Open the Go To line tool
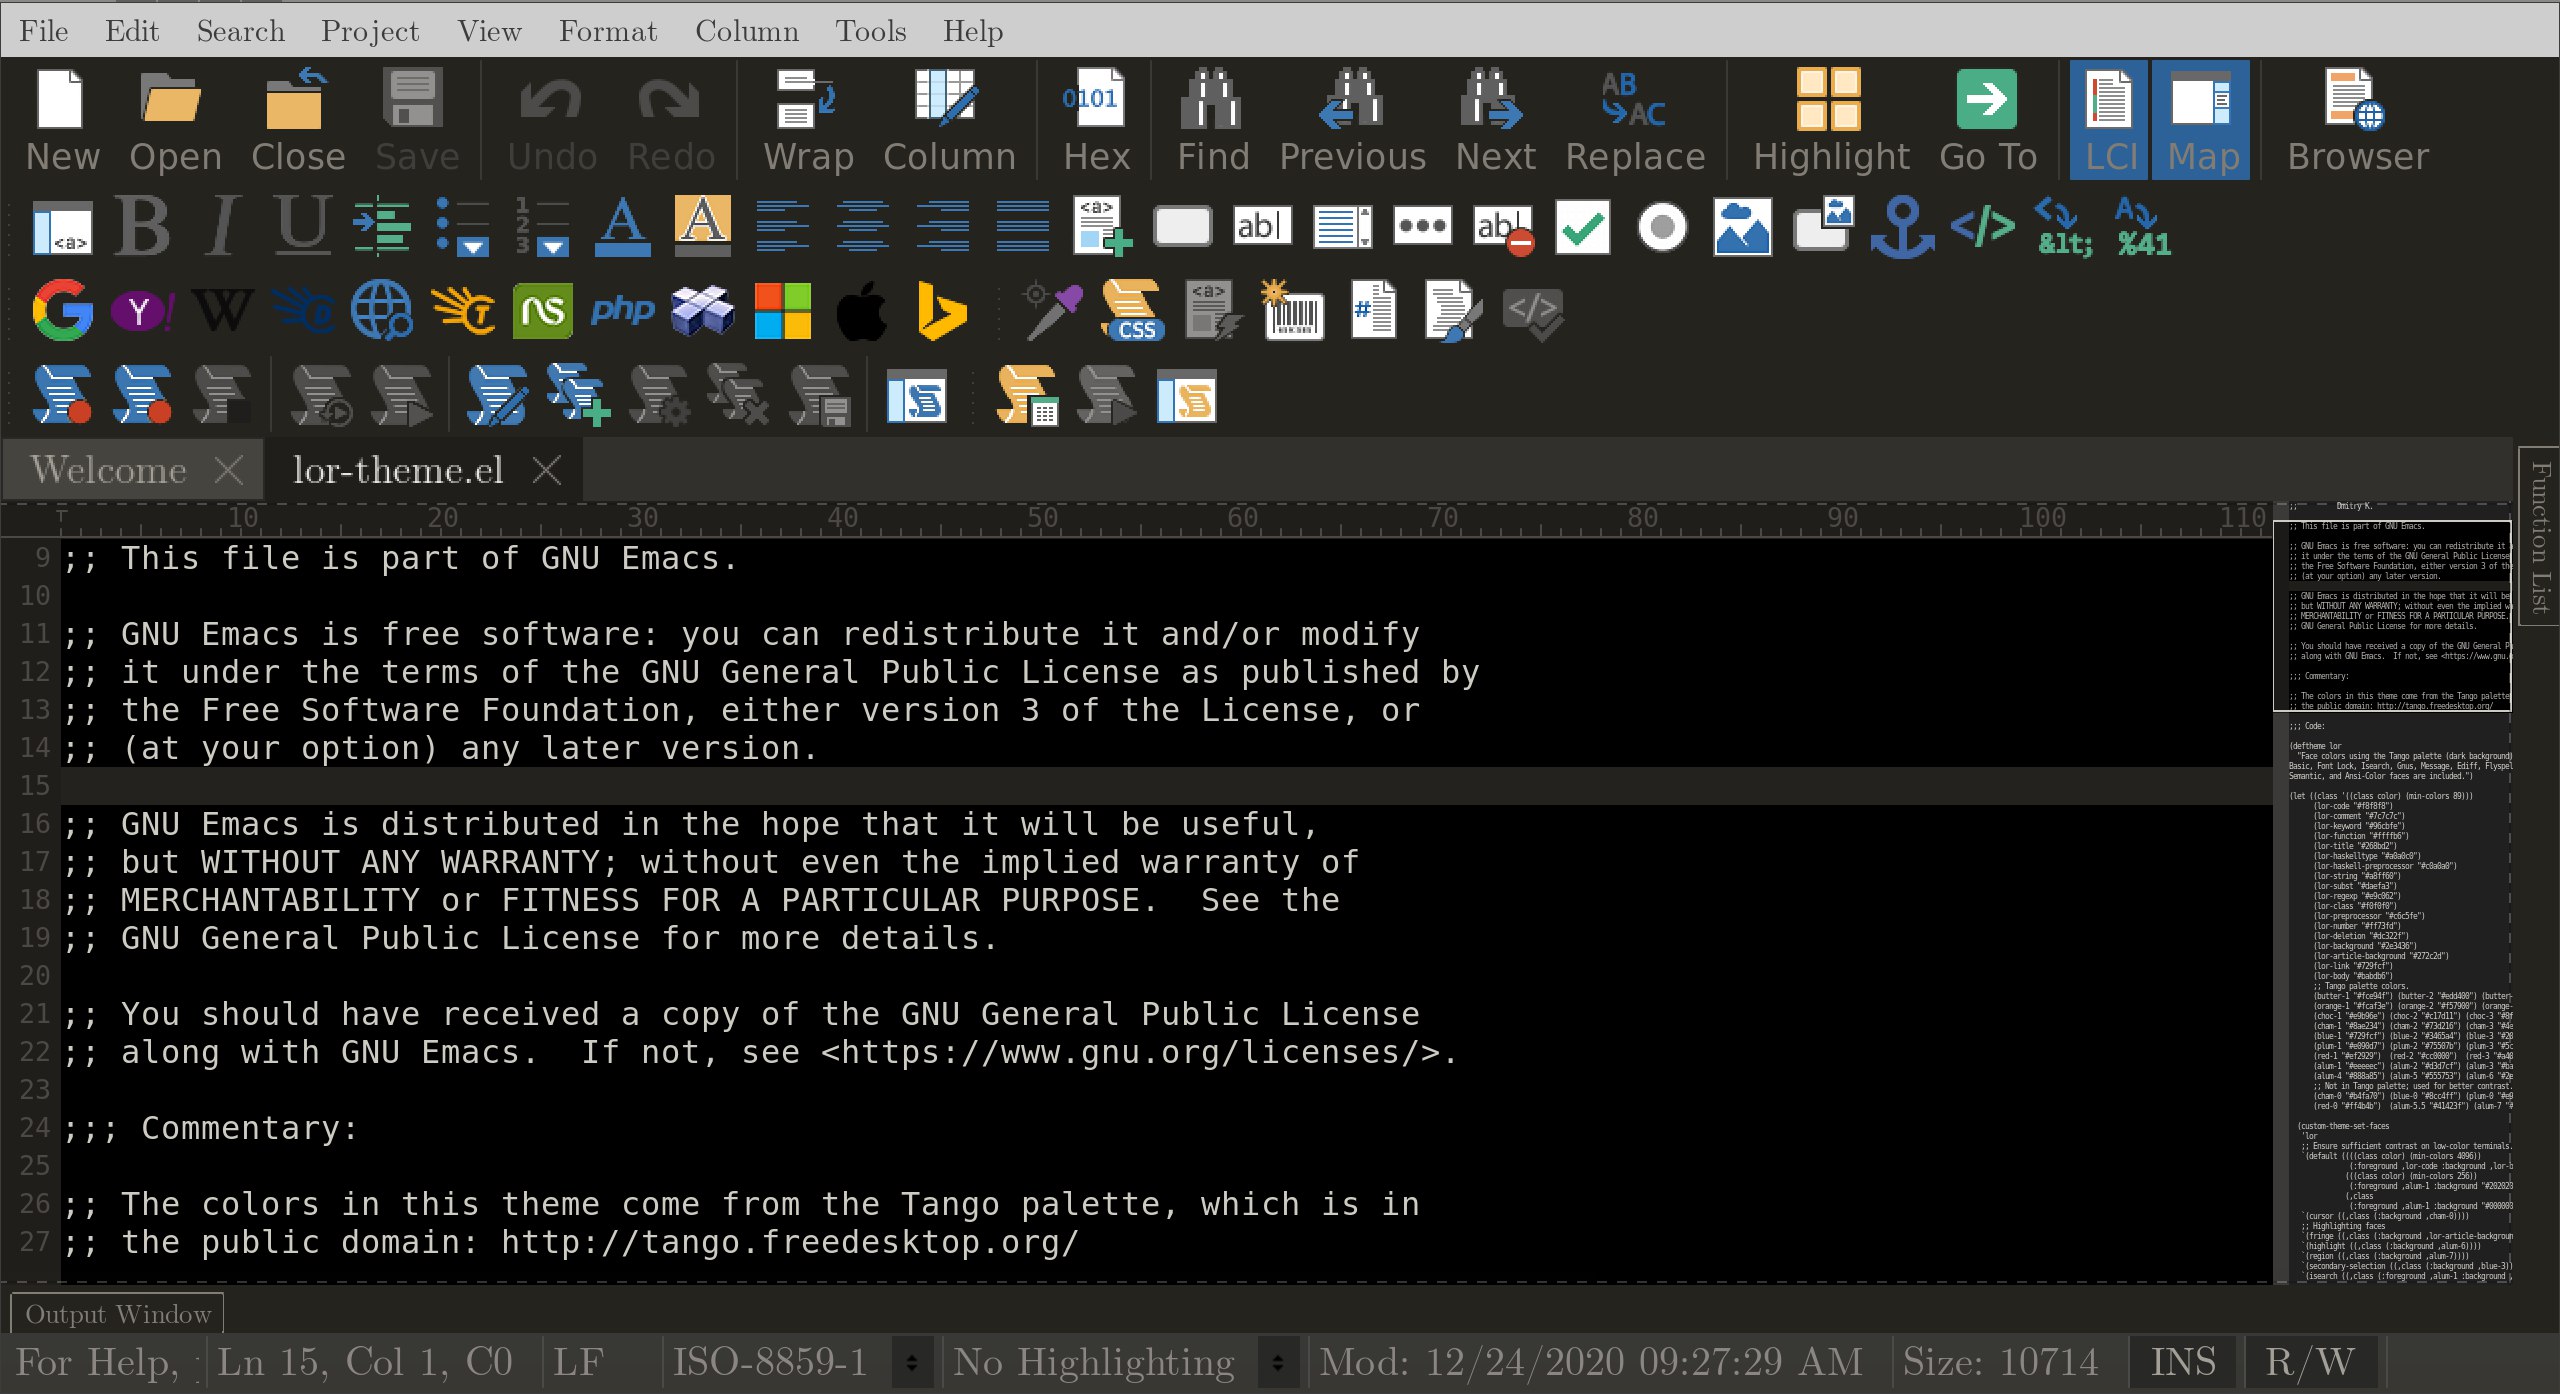 tap(1987, 120)
